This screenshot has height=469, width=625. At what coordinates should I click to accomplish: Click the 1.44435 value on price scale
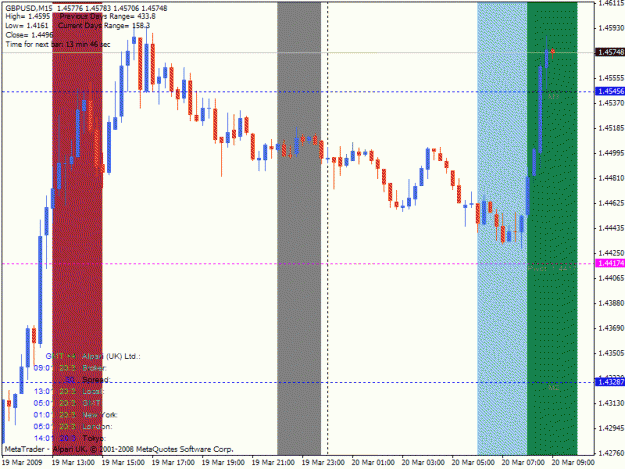tap(611, 228)
